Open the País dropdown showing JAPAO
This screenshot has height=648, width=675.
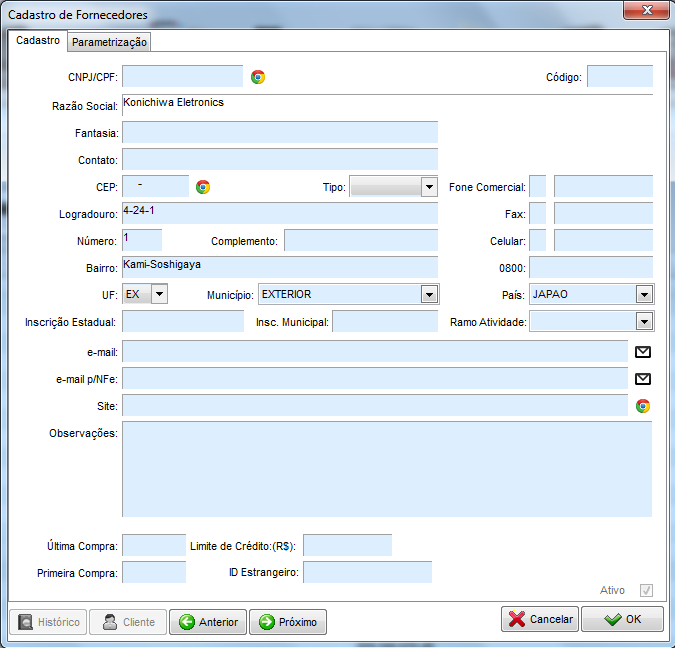(644, 294)
